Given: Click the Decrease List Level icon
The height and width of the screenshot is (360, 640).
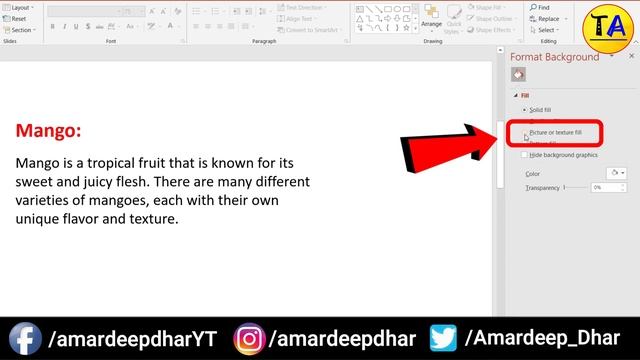Looking at the screenshot, I should [x=237, y=11].
